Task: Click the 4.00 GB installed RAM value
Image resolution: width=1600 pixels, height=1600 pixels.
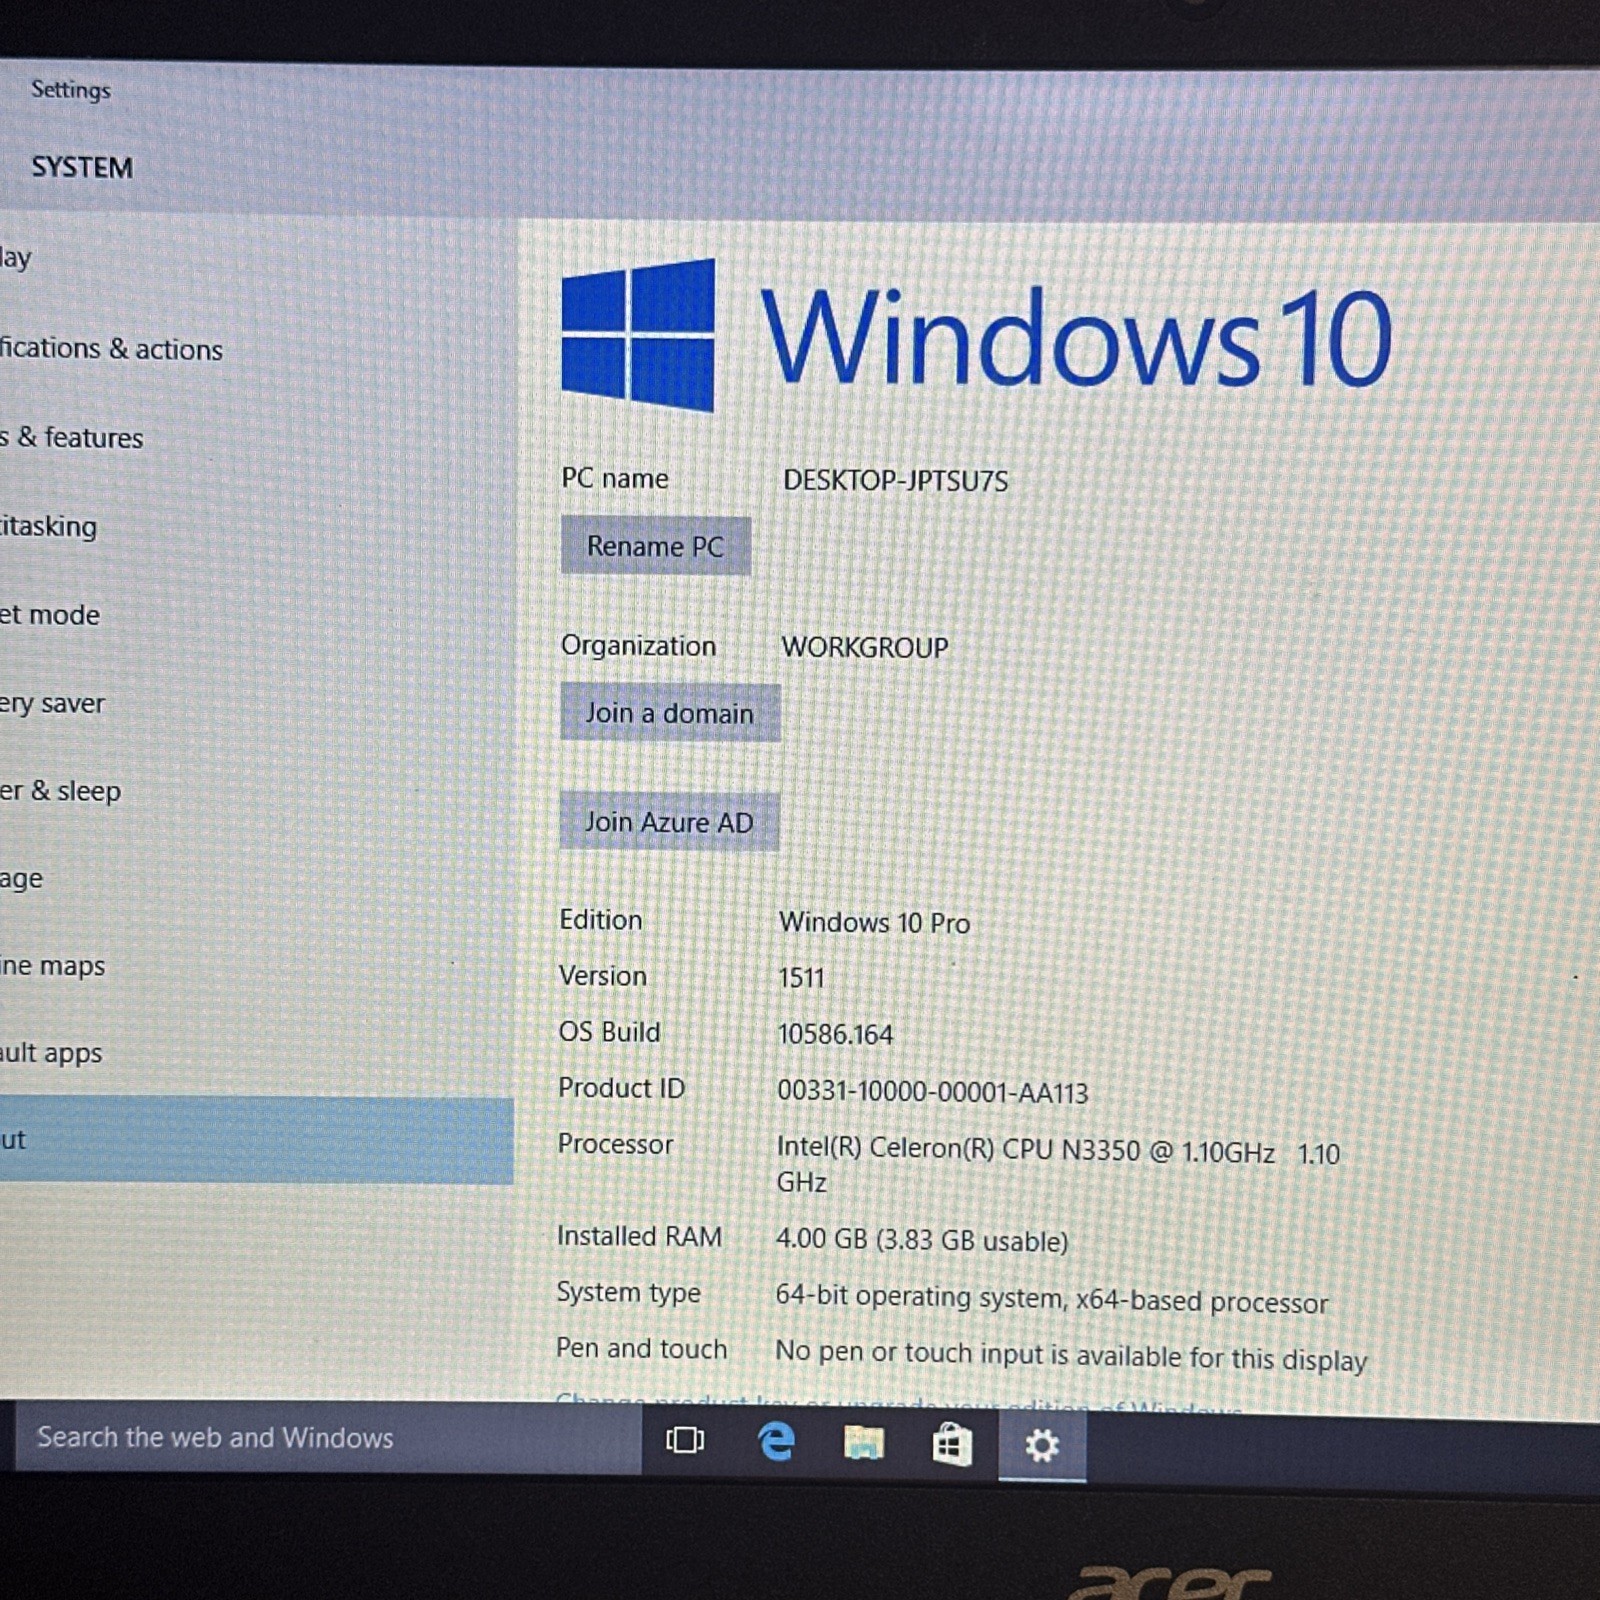Action: tap(921, 1240)
